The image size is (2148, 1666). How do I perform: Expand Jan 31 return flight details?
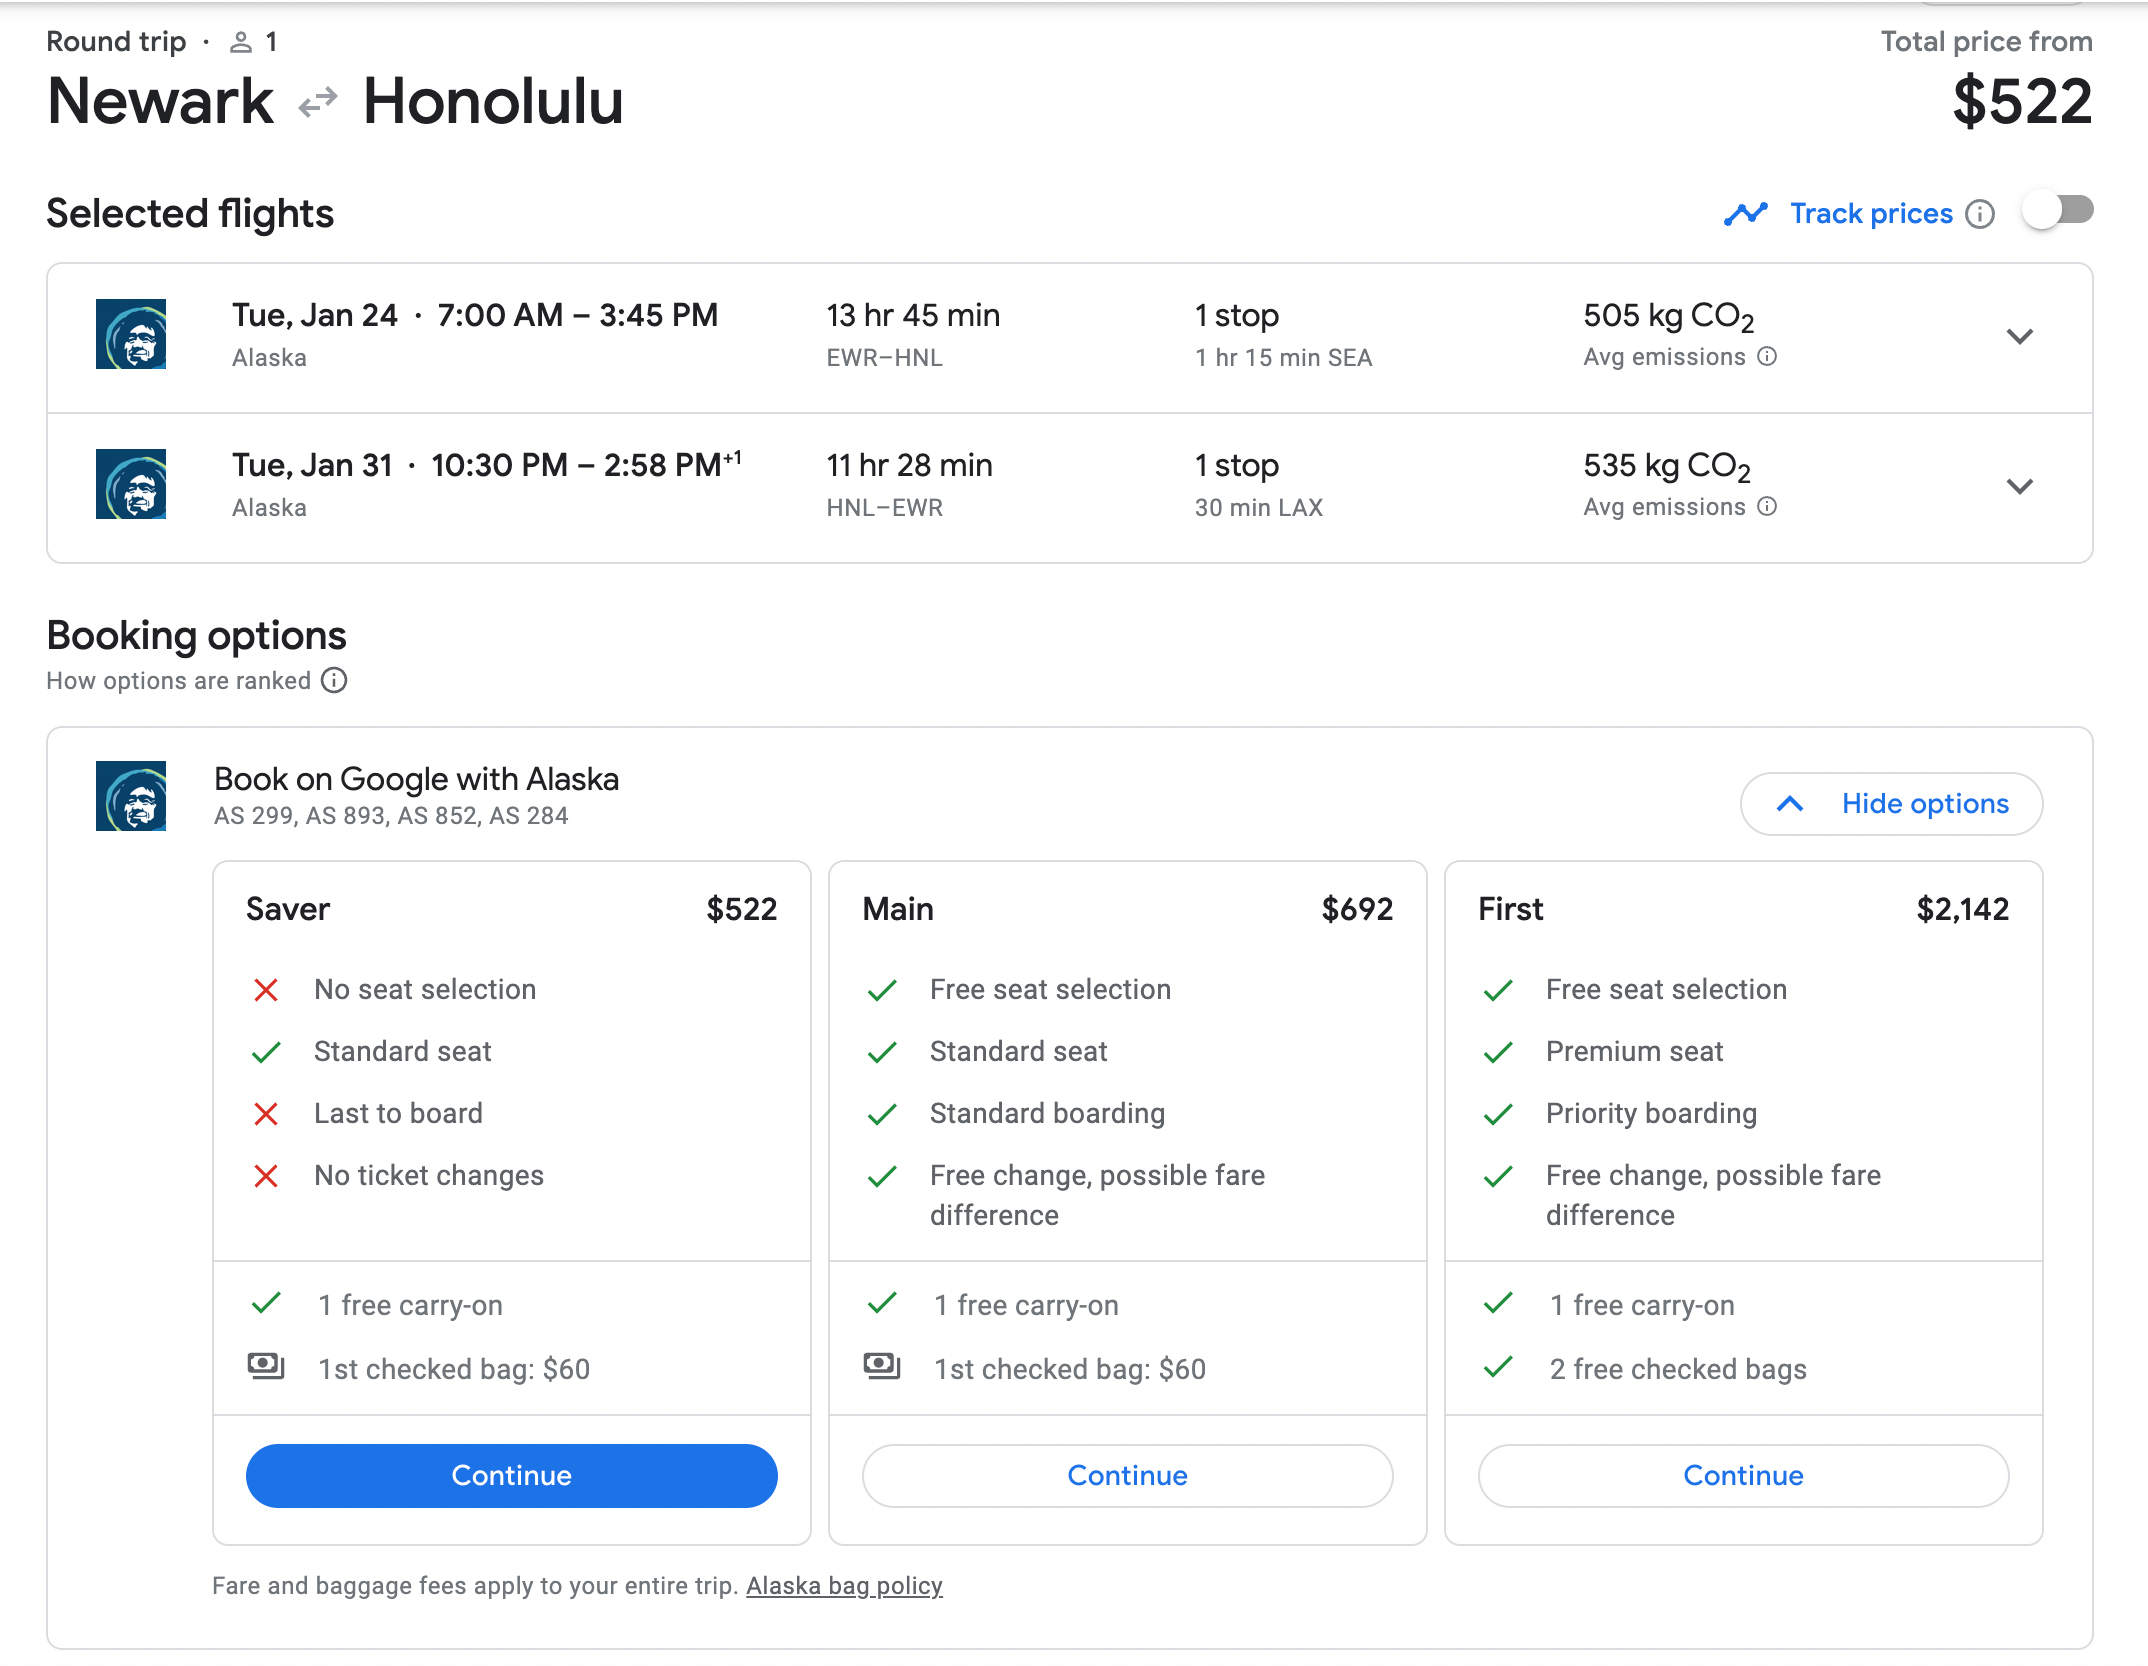(2019, 487)
